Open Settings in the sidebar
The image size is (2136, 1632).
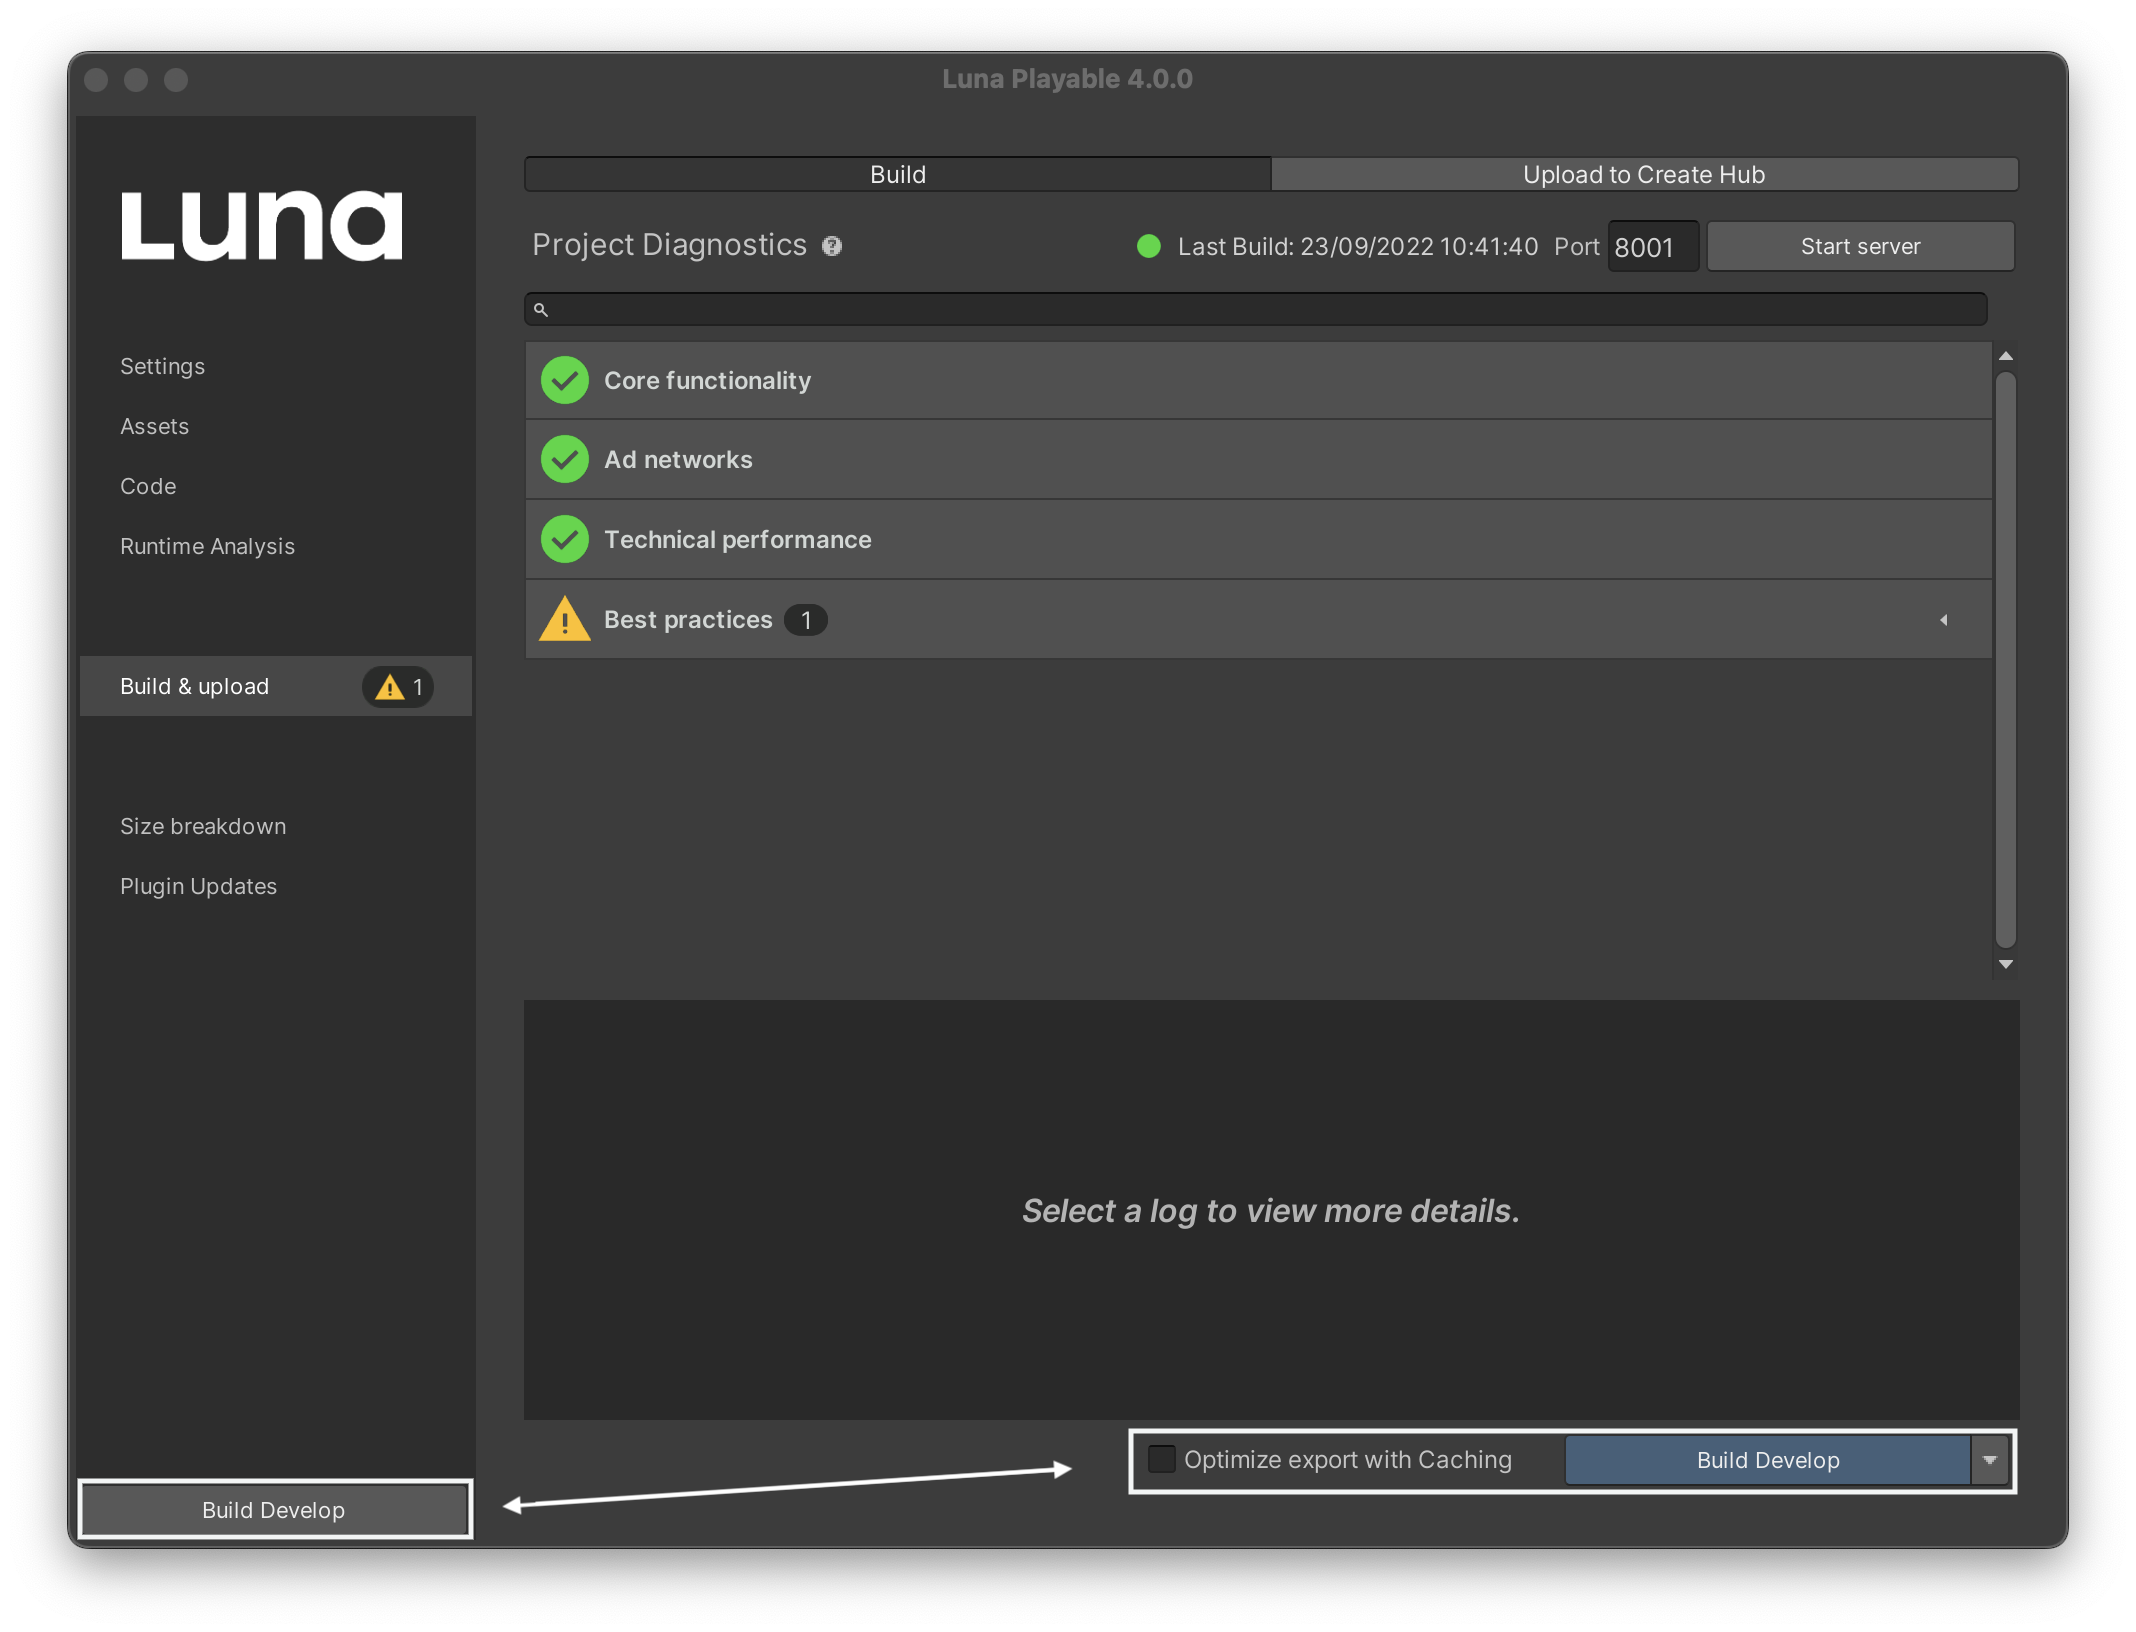click(162, 366)
